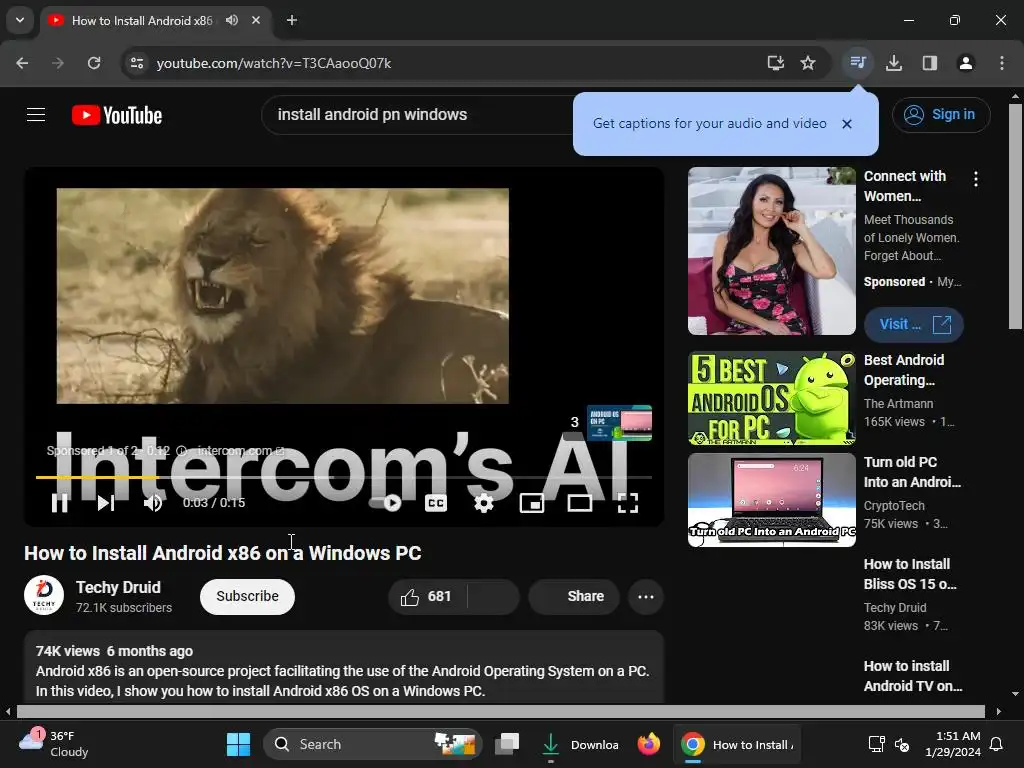Screen dimensions: 1024x768
Task: Open sponsored ad options menu
Action: point(976,179)
